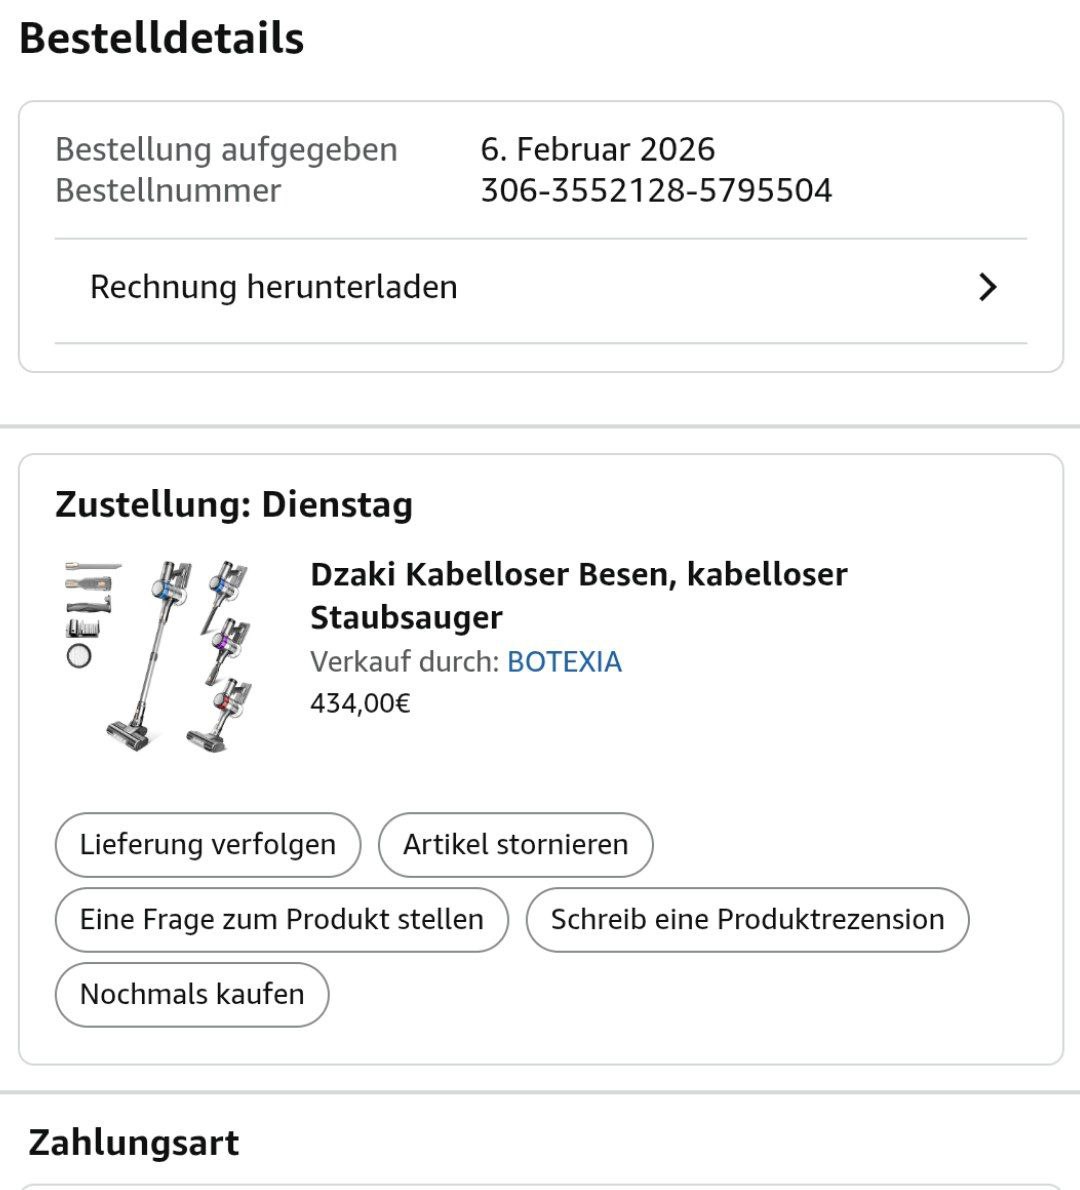Click the chevron arrow beside Rechnung herunterladen
The image size is (1080, 1190).
[988, 287]
